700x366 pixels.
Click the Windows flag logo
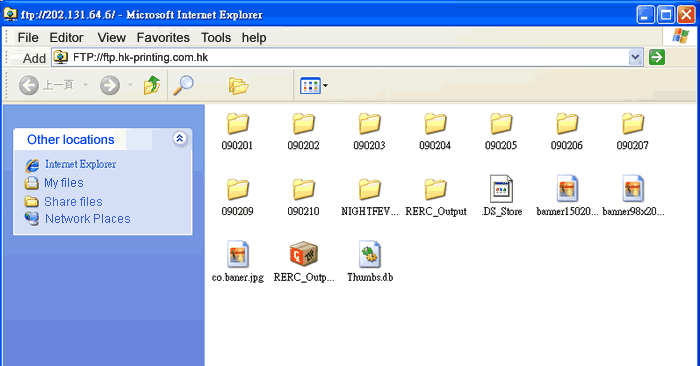coord(680,36)
